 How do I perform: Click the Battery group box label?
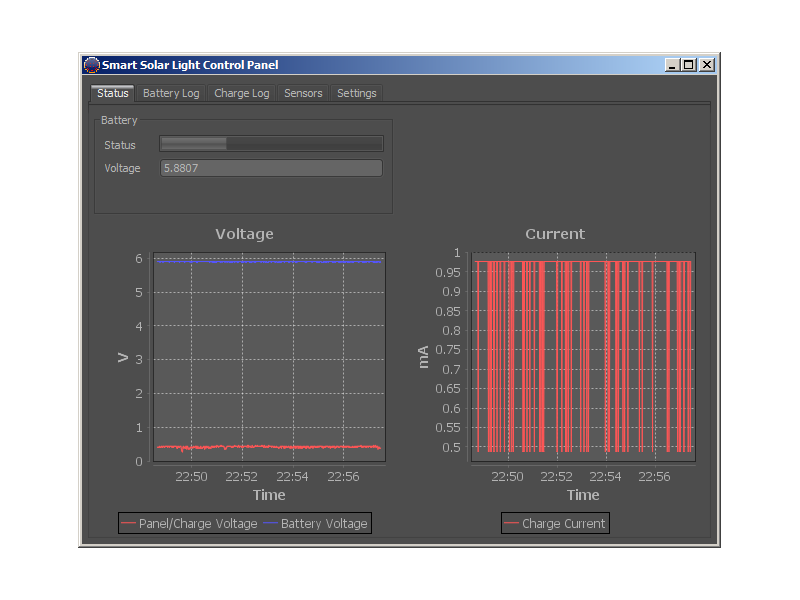tap(119, 120)
